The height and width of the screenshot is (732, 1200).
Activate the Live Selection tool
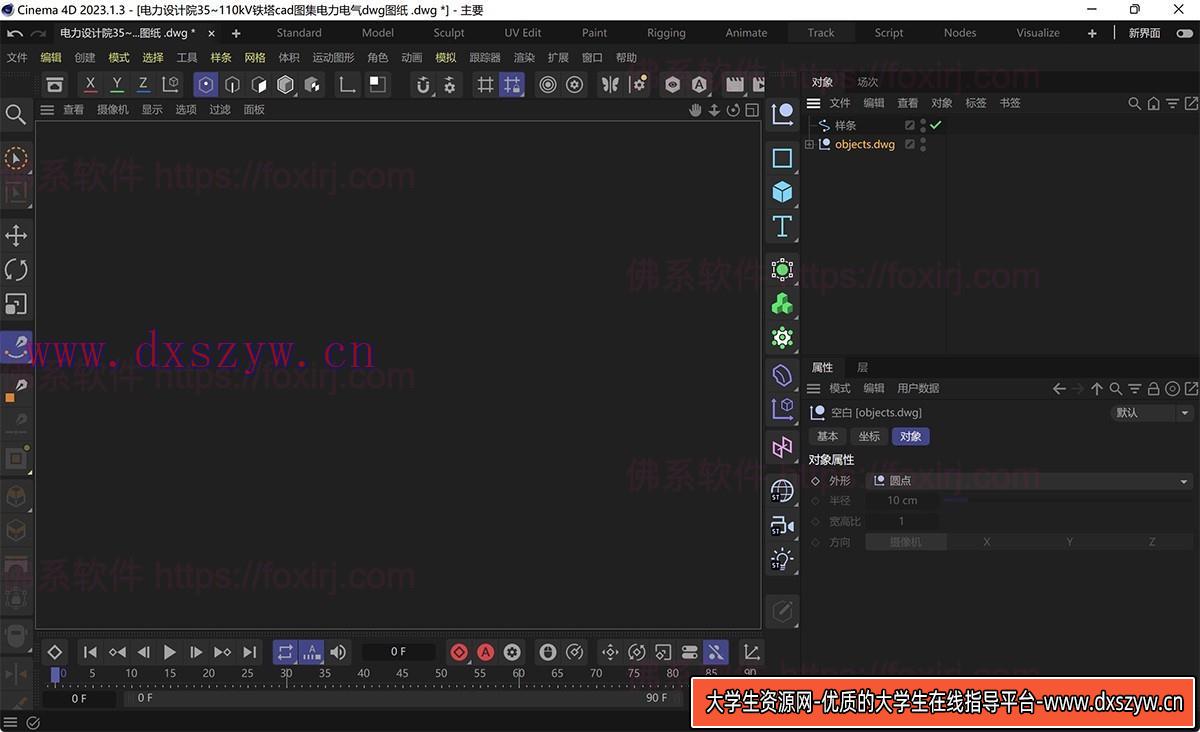(16, 159)
